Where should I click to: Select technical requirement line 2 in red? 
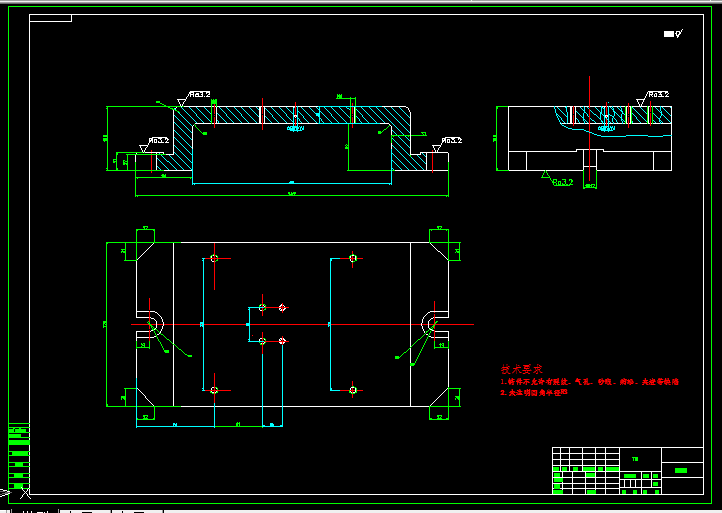click(x=534, y=392)
